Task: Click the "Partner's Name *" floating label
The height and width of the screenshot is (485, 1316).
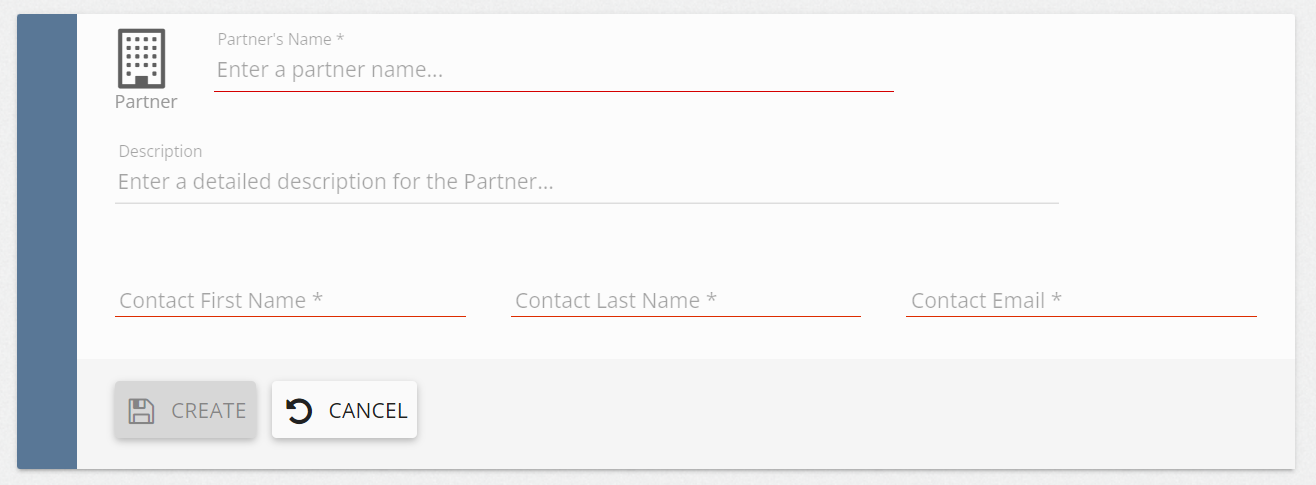Action: click(281, 39)
